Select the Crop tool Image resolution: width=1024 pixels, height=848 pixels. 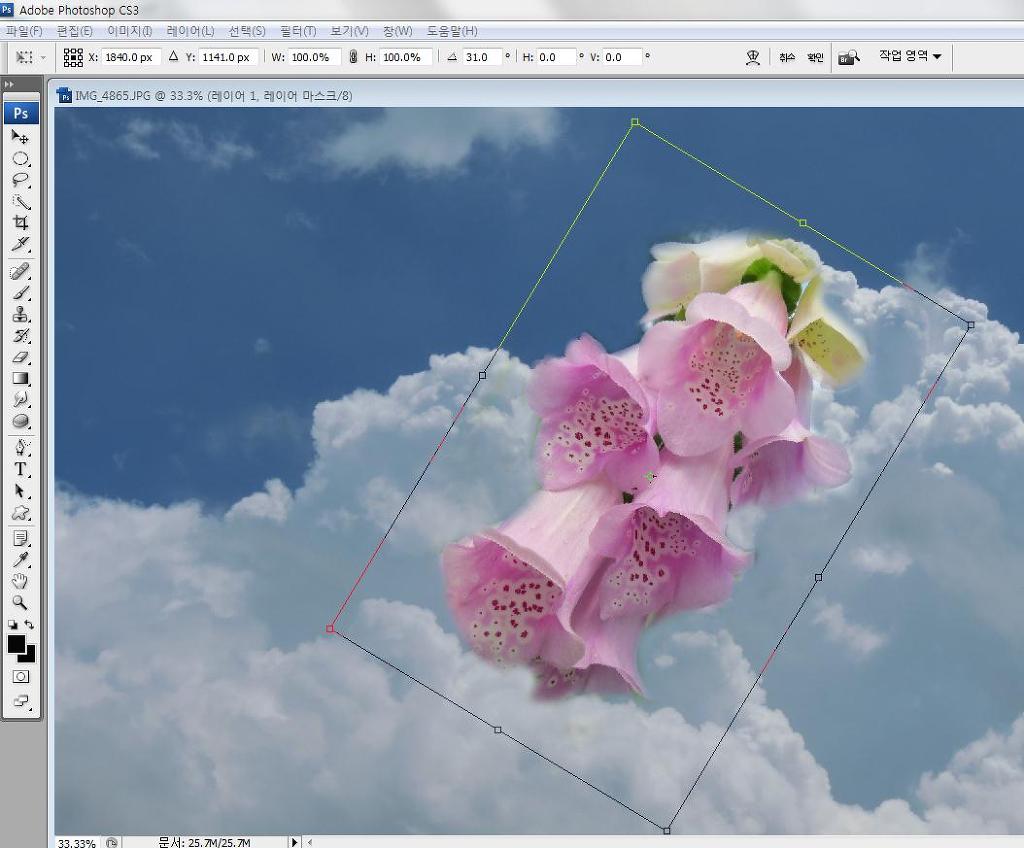20,223
